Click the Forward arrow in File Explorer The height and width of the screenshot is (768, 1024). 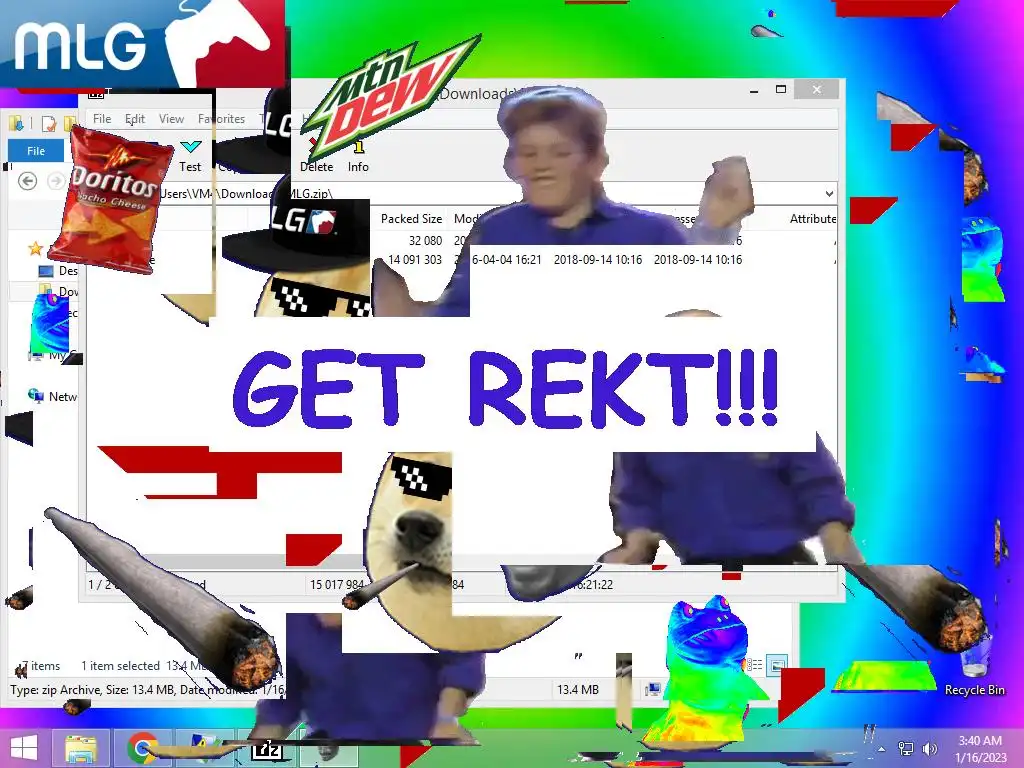(x=56, y=181)
